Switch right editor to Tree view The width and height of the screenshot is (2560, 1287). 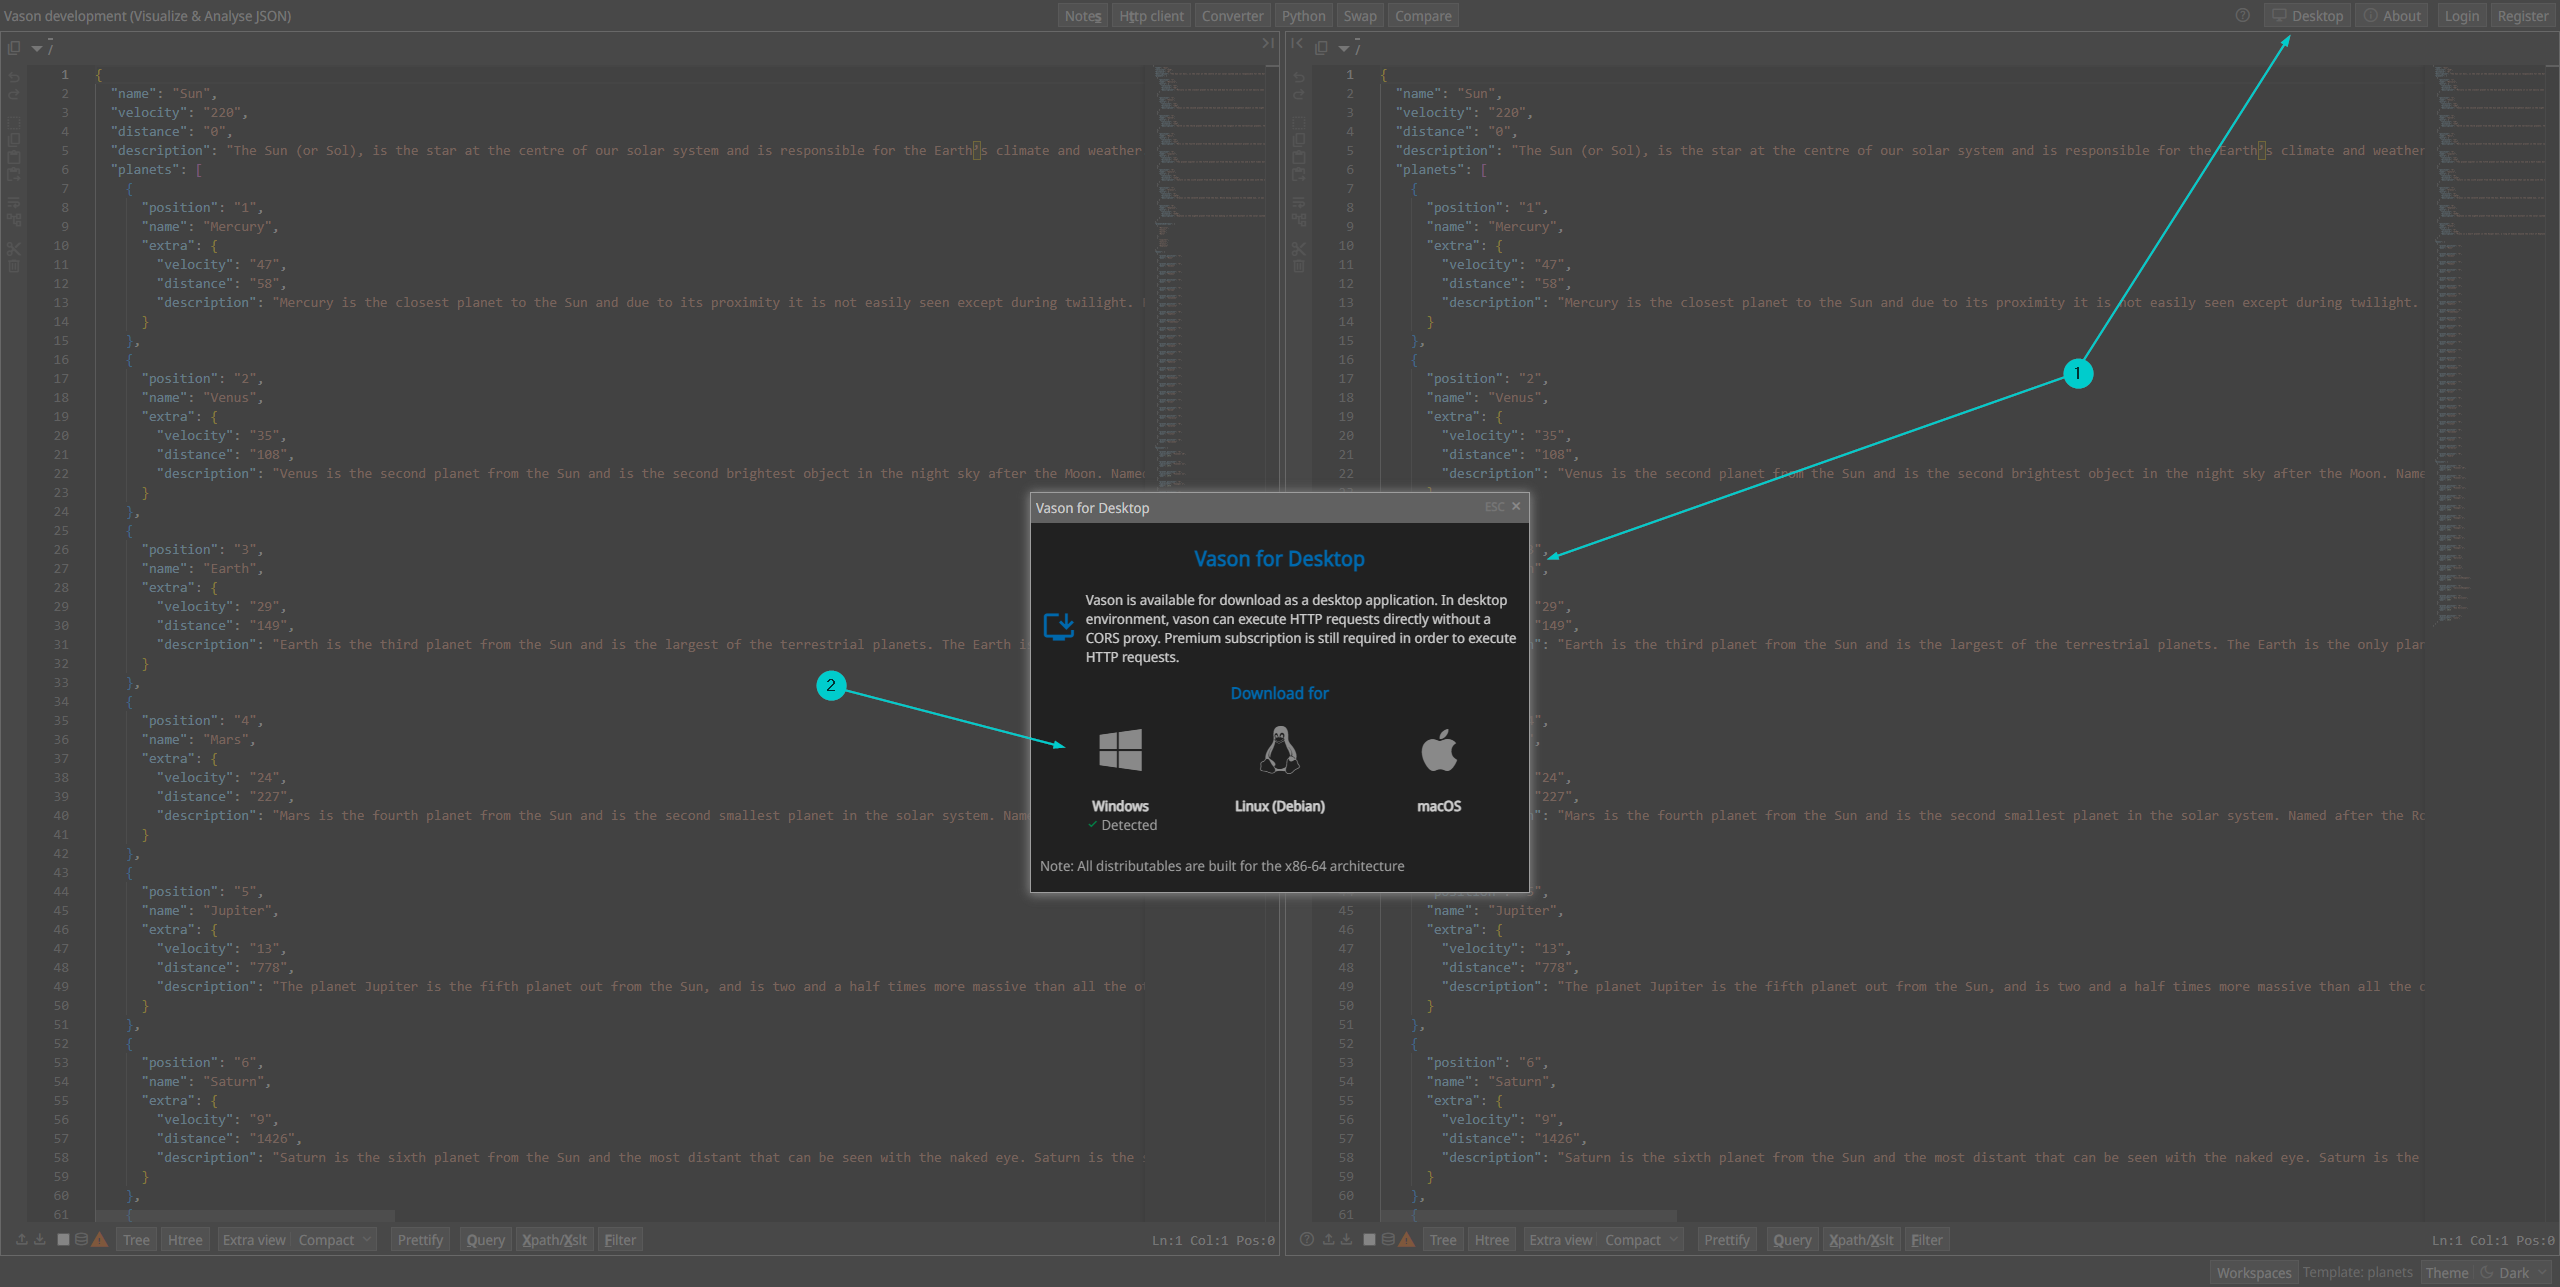(1443, 1240)
